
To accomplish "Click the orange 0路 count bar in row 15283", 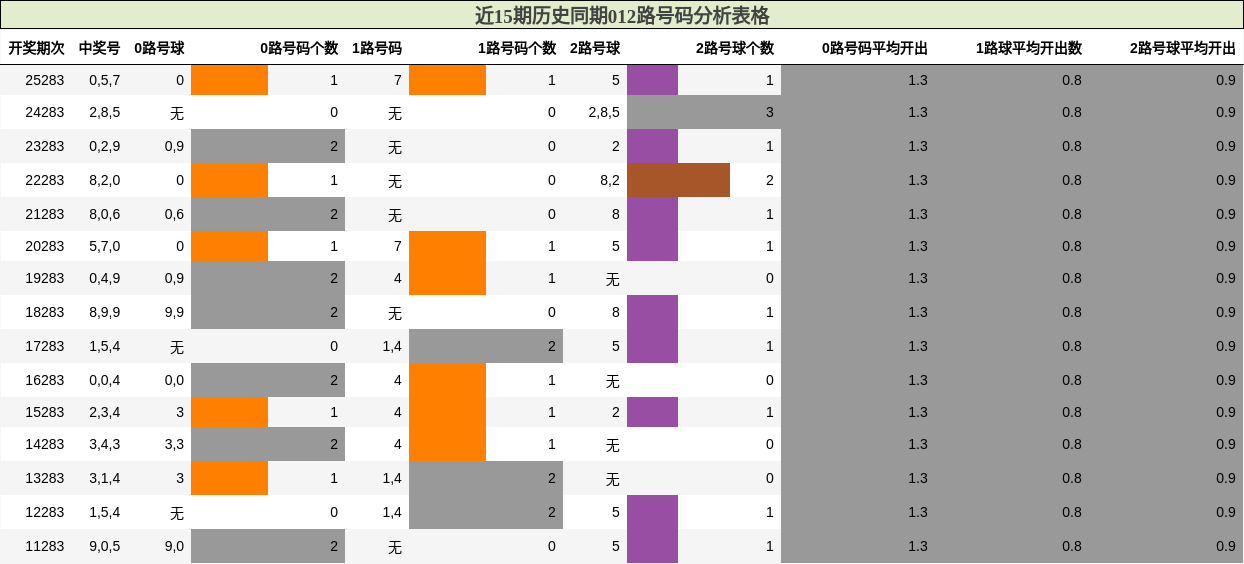I will coord(229,412).
